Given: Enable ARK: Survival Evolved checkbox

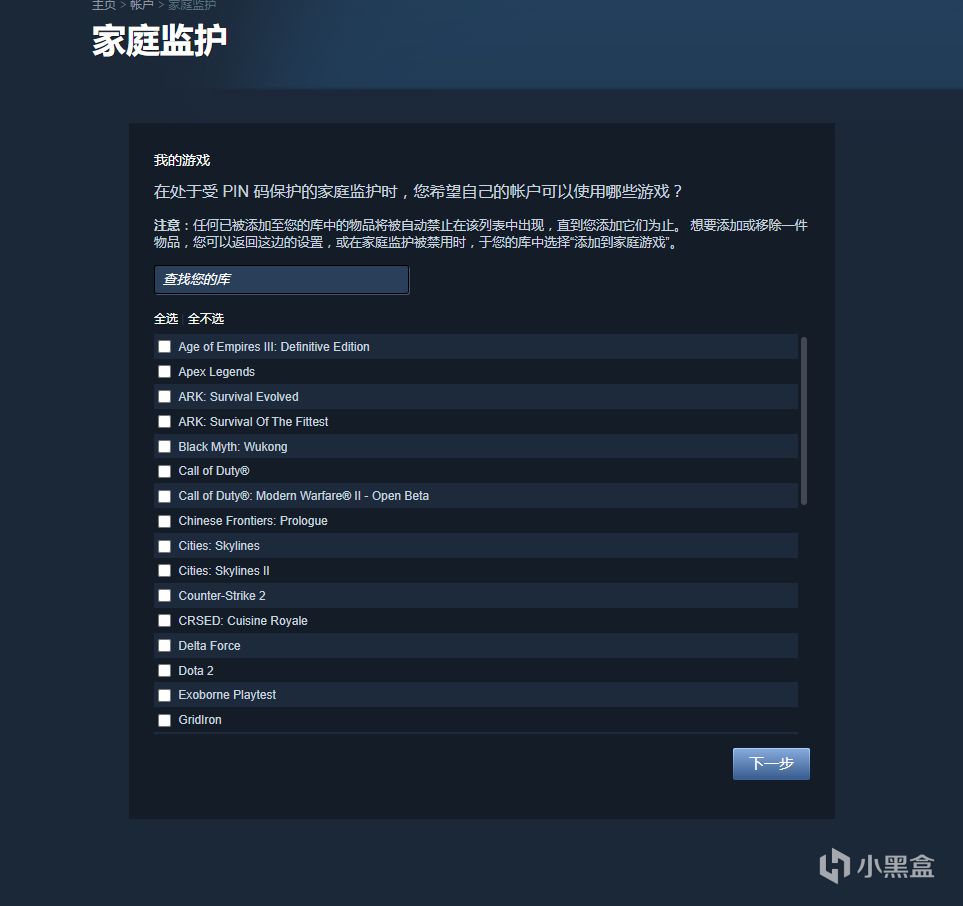Looking at the screenshot, I should pyautogui.click(x=164, y=397).
